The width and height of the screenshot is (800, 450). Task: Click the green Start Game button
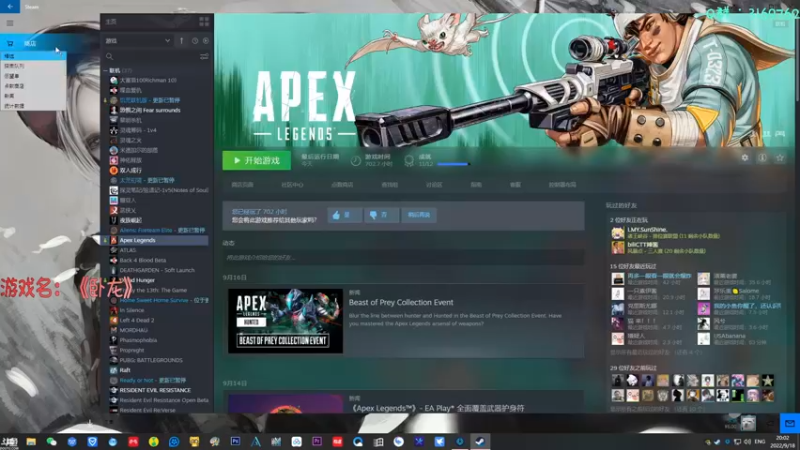pyautogui.click(x=257, y=160)
